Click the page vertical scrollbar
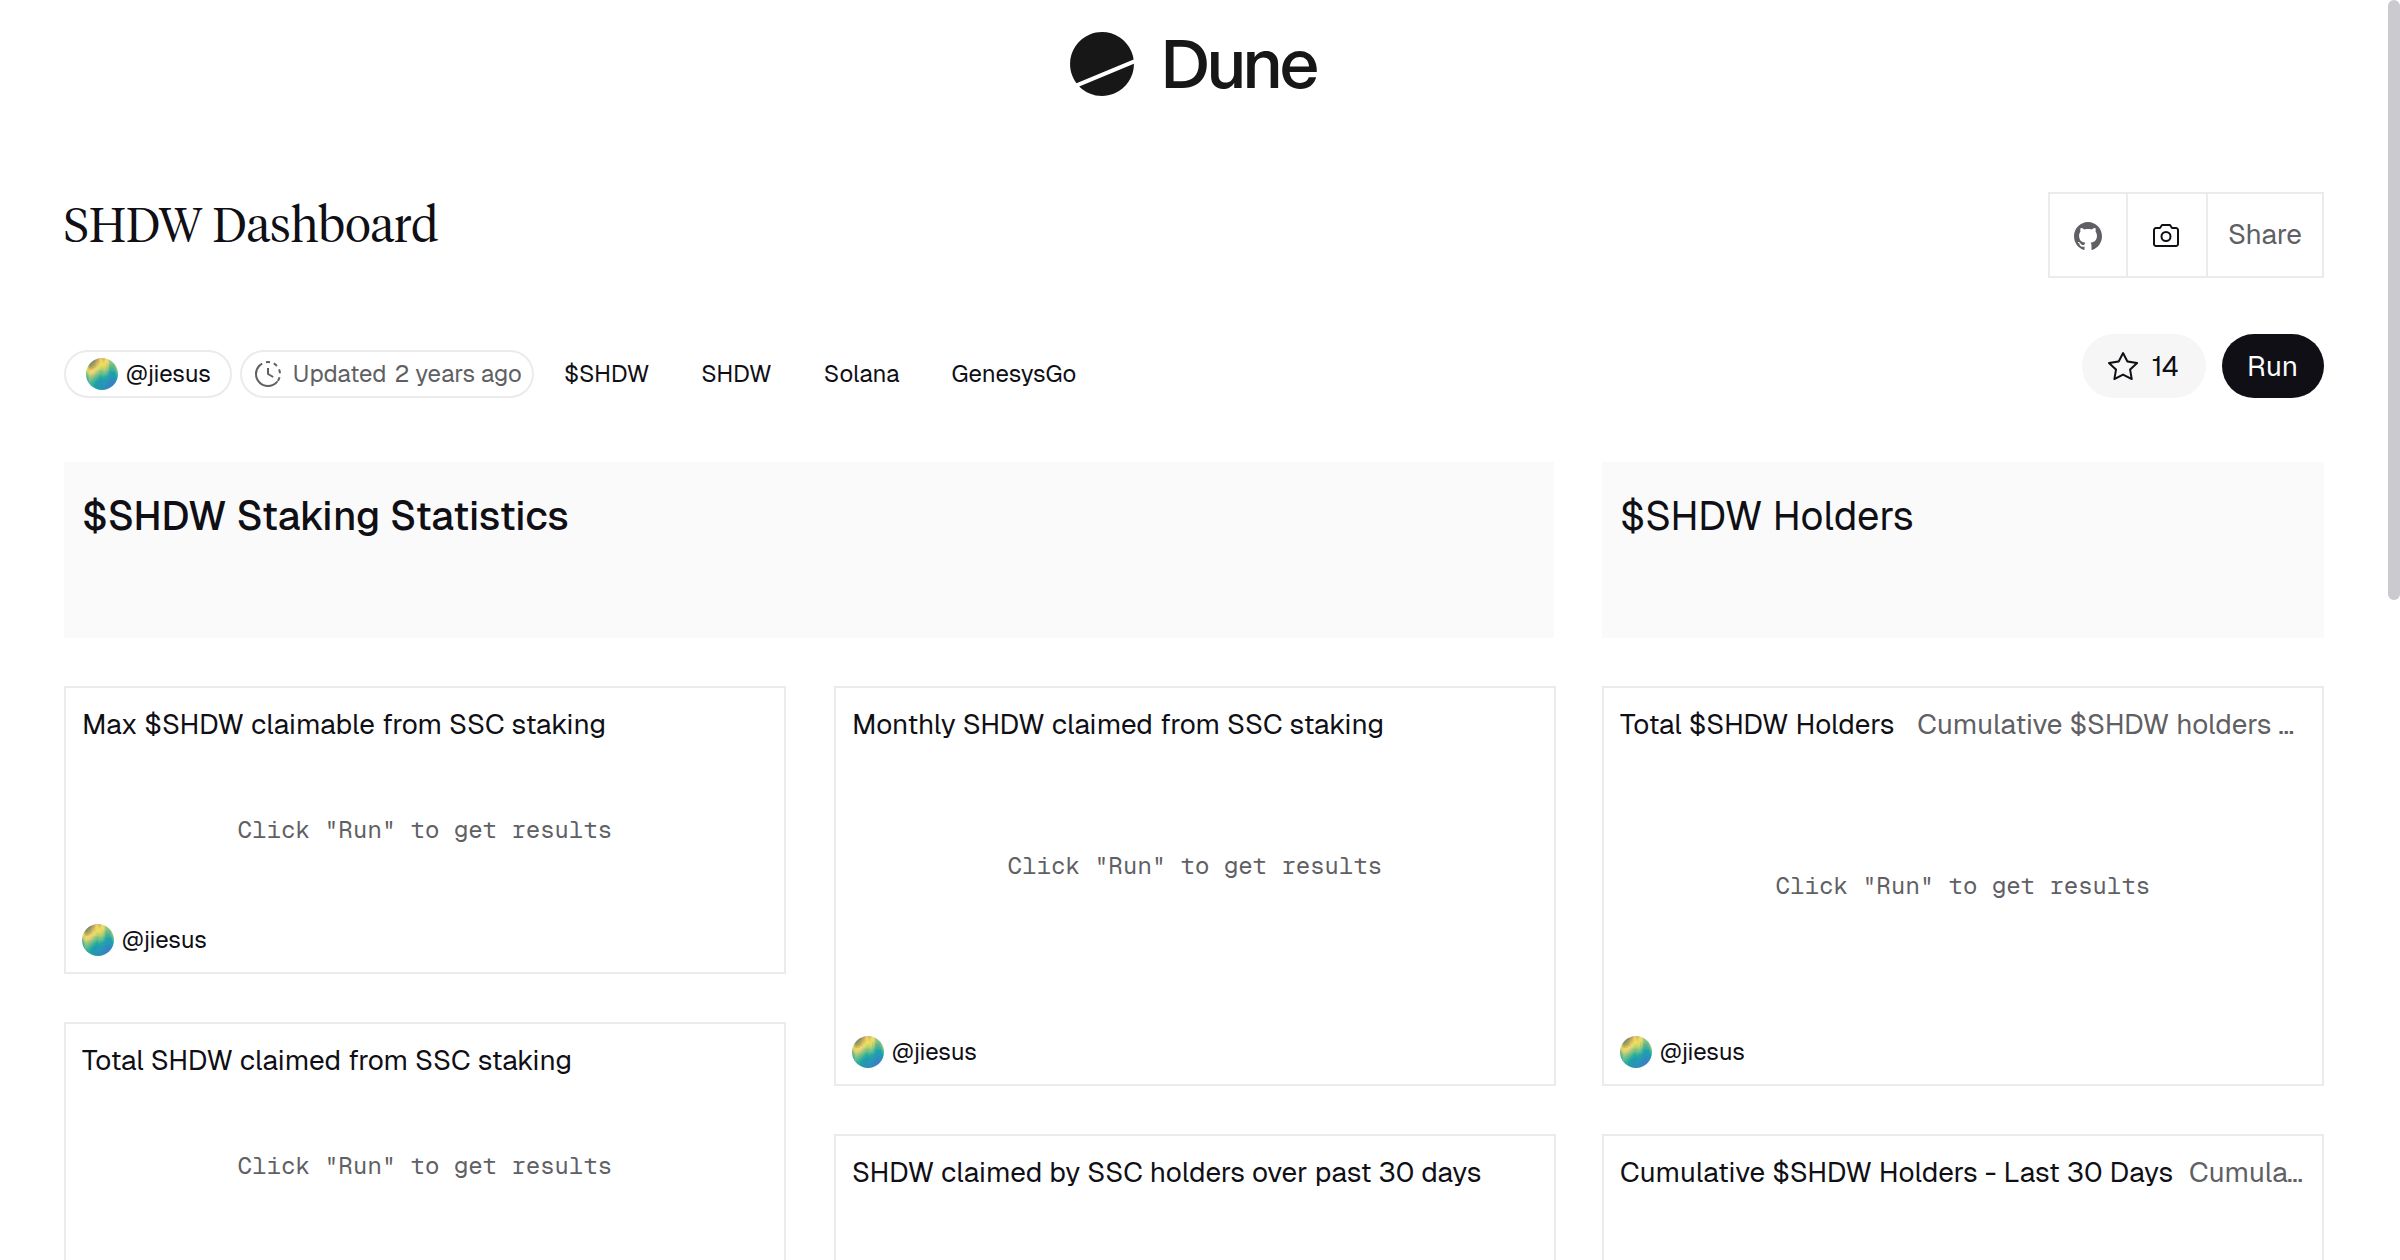 coord(2392,300)
